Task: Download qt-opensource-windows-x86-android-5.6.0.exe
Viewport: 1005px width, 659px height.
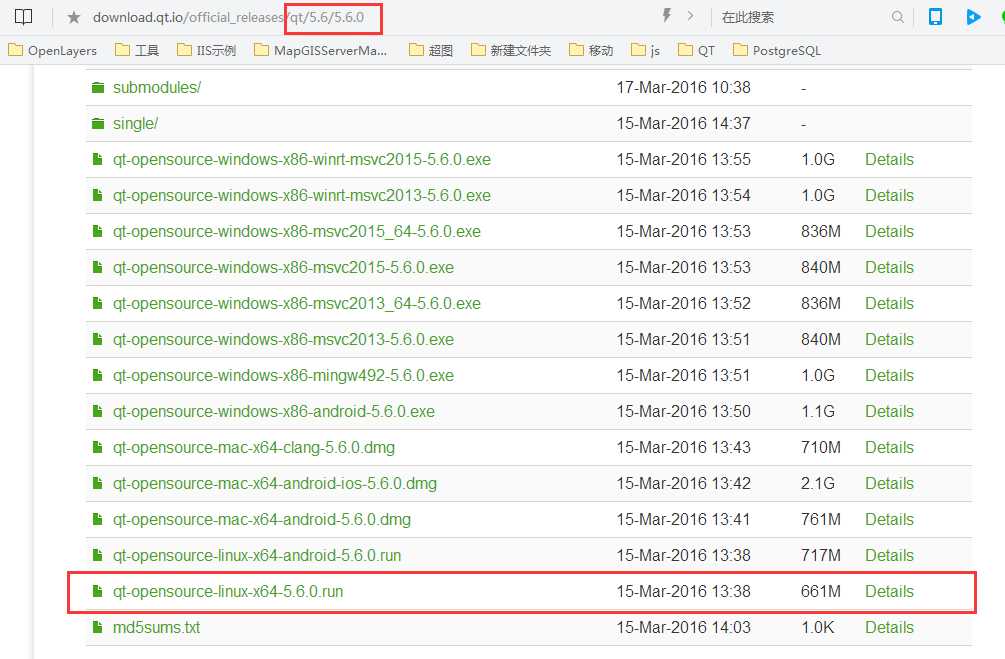Action: pos(274,411)
